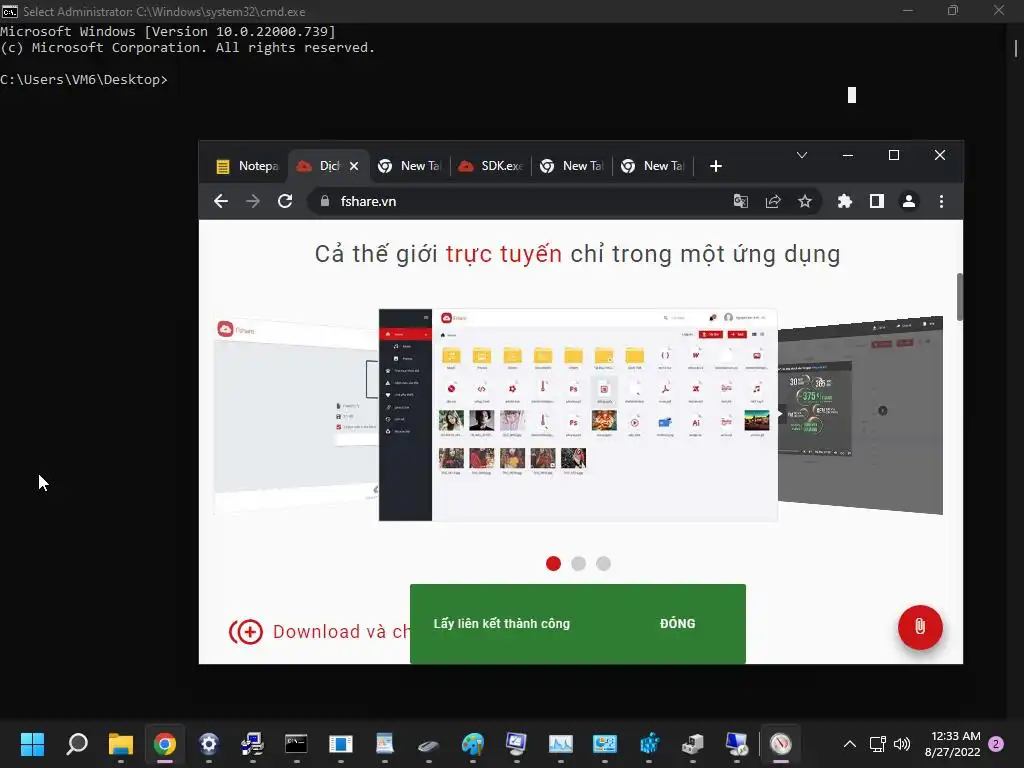This screenshot has width=1024, height=768.
Task: Switch to the third New Tab
Action: click(652, 166)
